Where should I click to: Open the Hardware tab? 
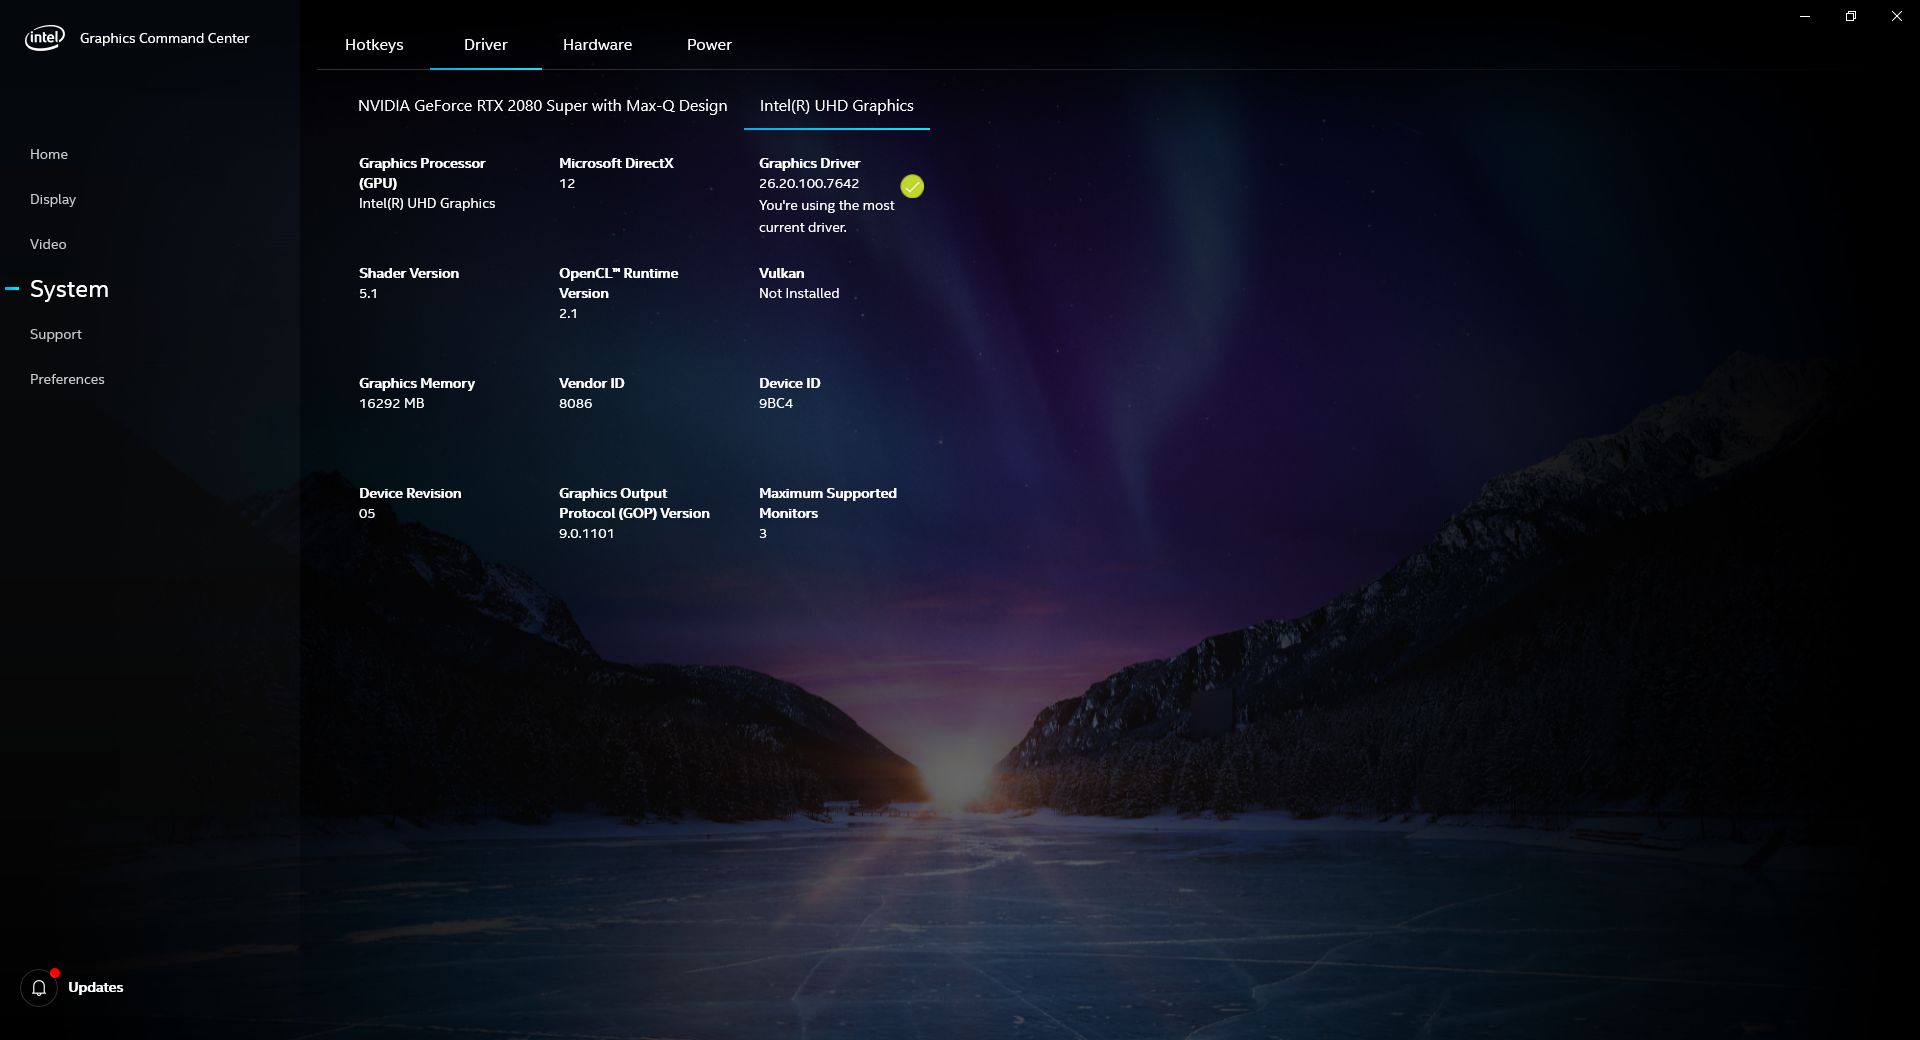597,45
